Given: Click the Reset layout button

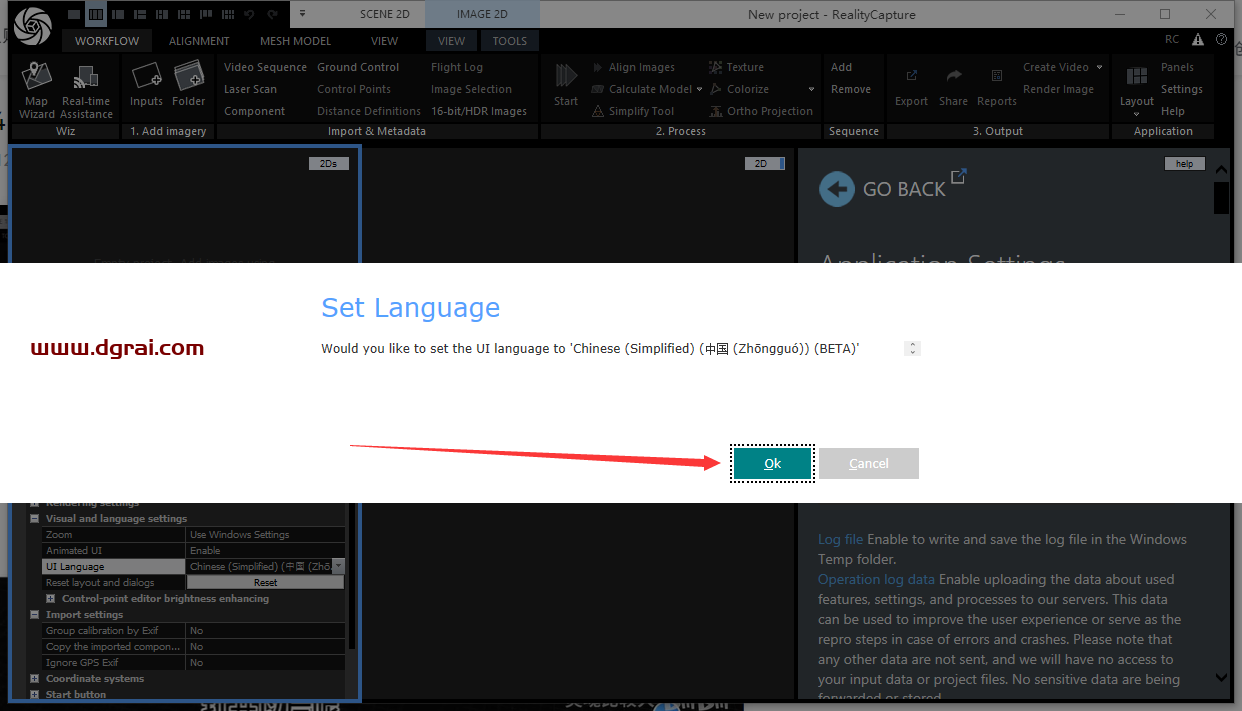Looking at the screenshot, I should [x=265, y=582].
